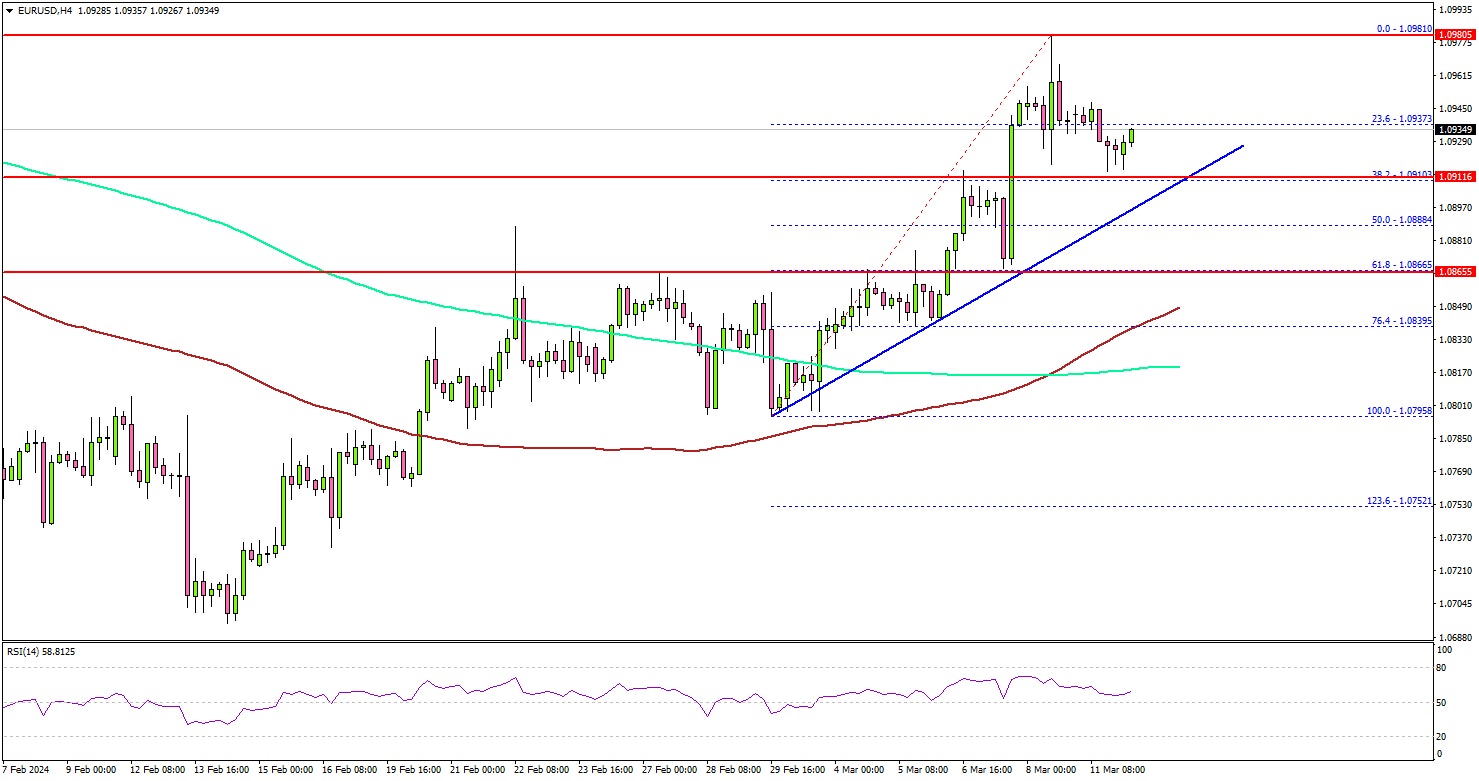Select the Fibonacci 100.0 - 1.07958 level label

point(1398,410)
